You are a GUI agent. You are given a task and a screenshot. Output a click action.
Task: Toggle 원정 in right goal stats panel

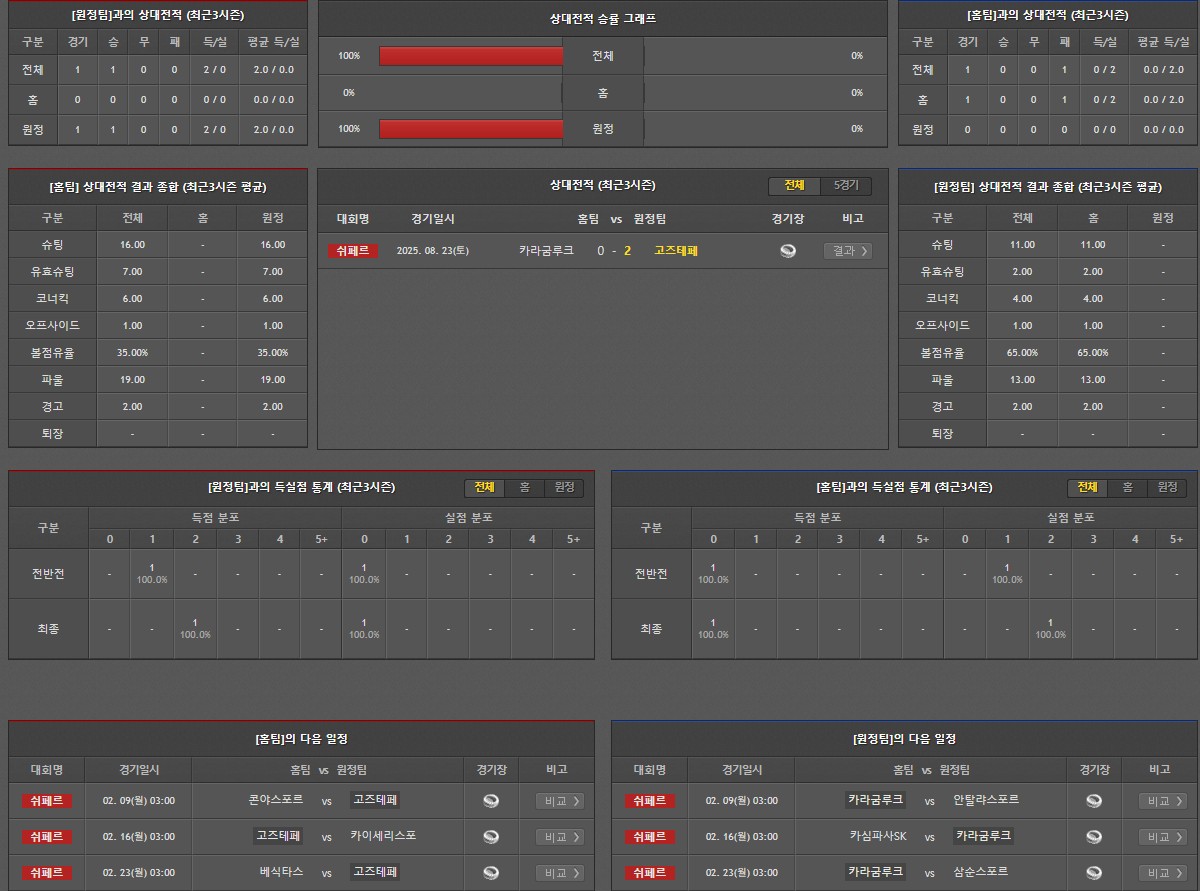[x=1166, y=487]
